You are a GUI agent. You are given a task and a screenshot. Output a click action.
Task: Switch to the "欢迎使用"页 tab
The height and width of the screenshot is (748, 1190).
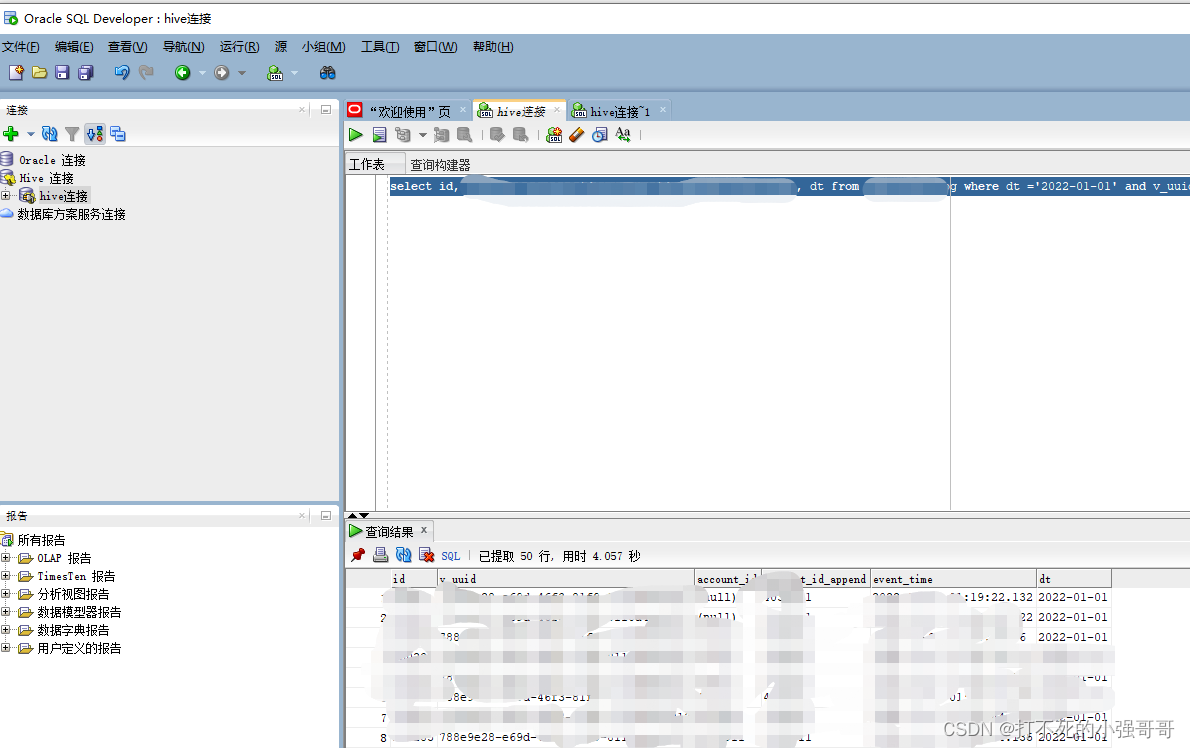[x=407, y=112]
